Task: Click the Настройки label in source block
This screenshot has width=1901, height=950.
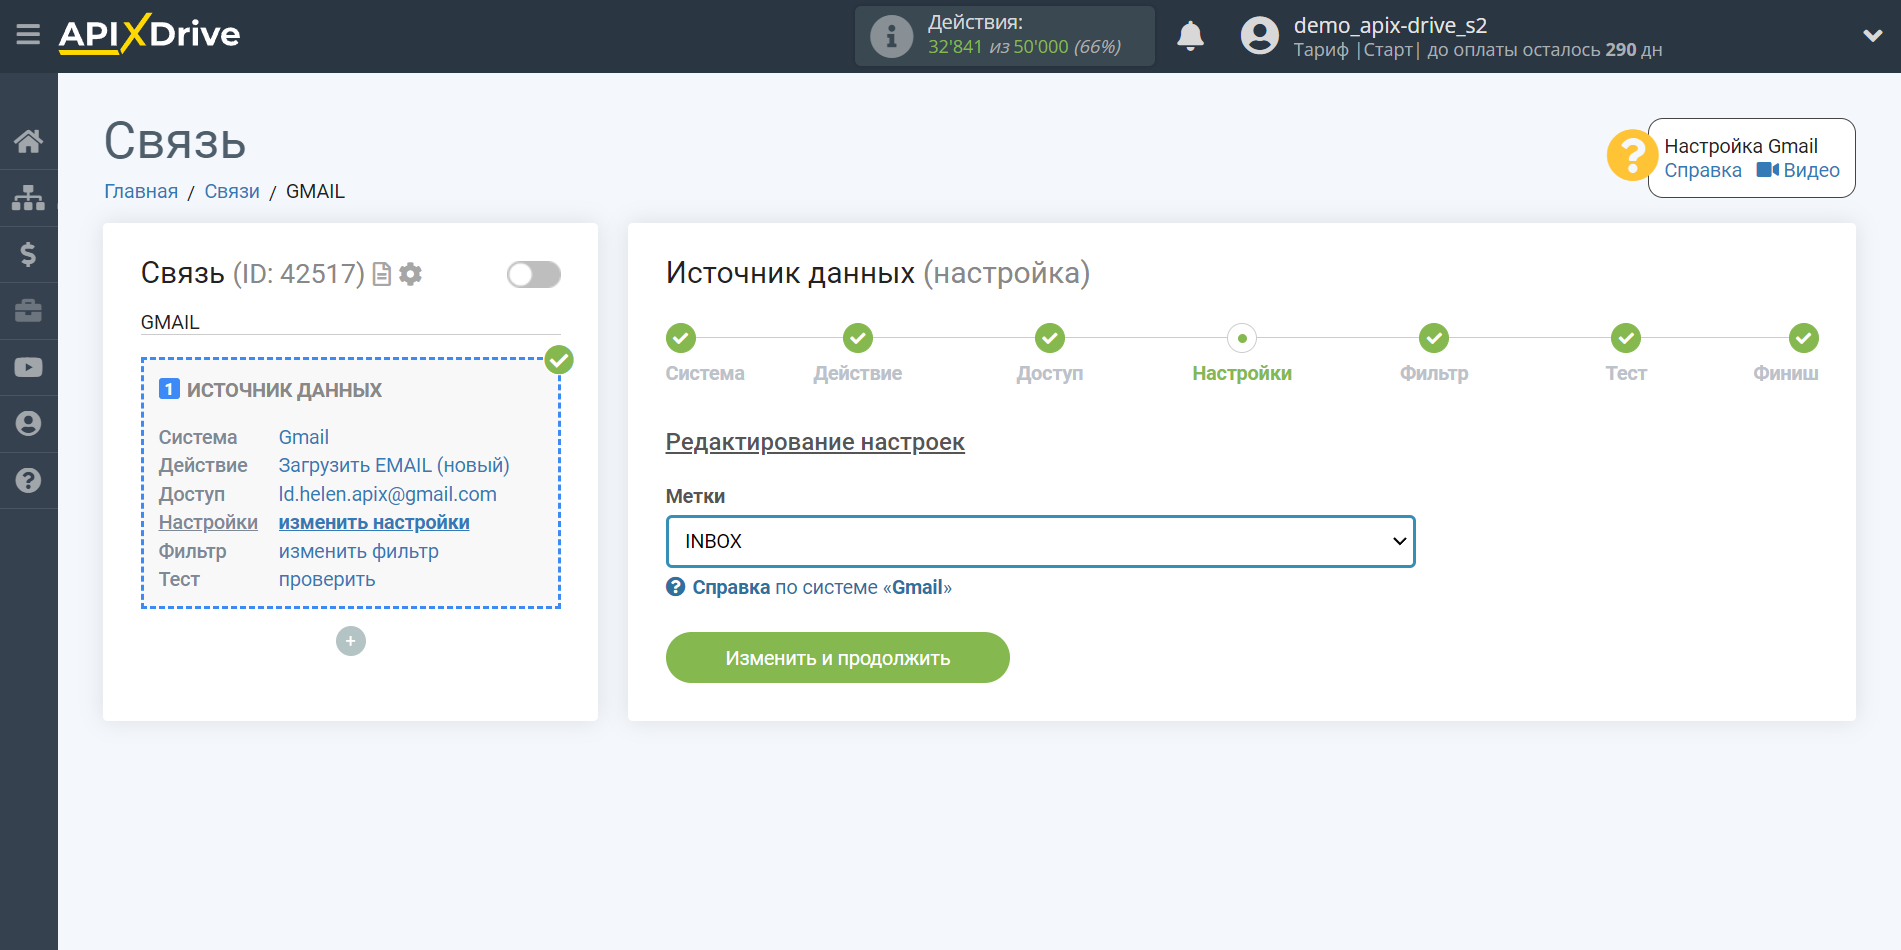Action: (x=208, y=522)
